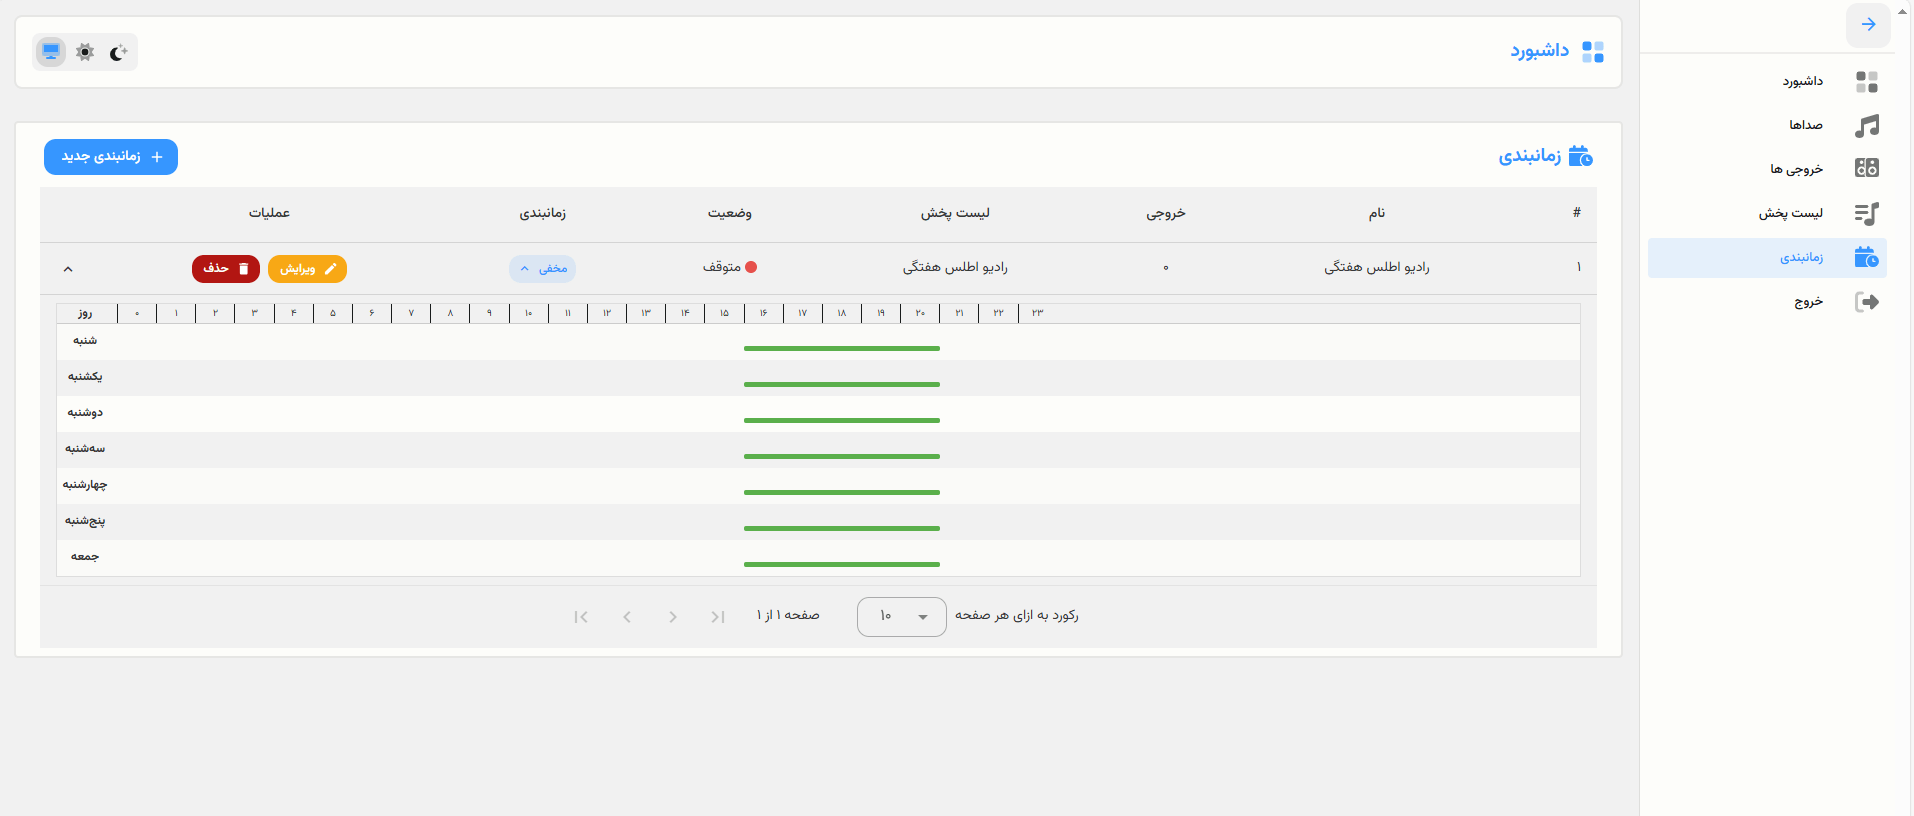The image size is (1914, 816).
Task: Open داشبورد in the sidebar
Action: click(1767, 81)
